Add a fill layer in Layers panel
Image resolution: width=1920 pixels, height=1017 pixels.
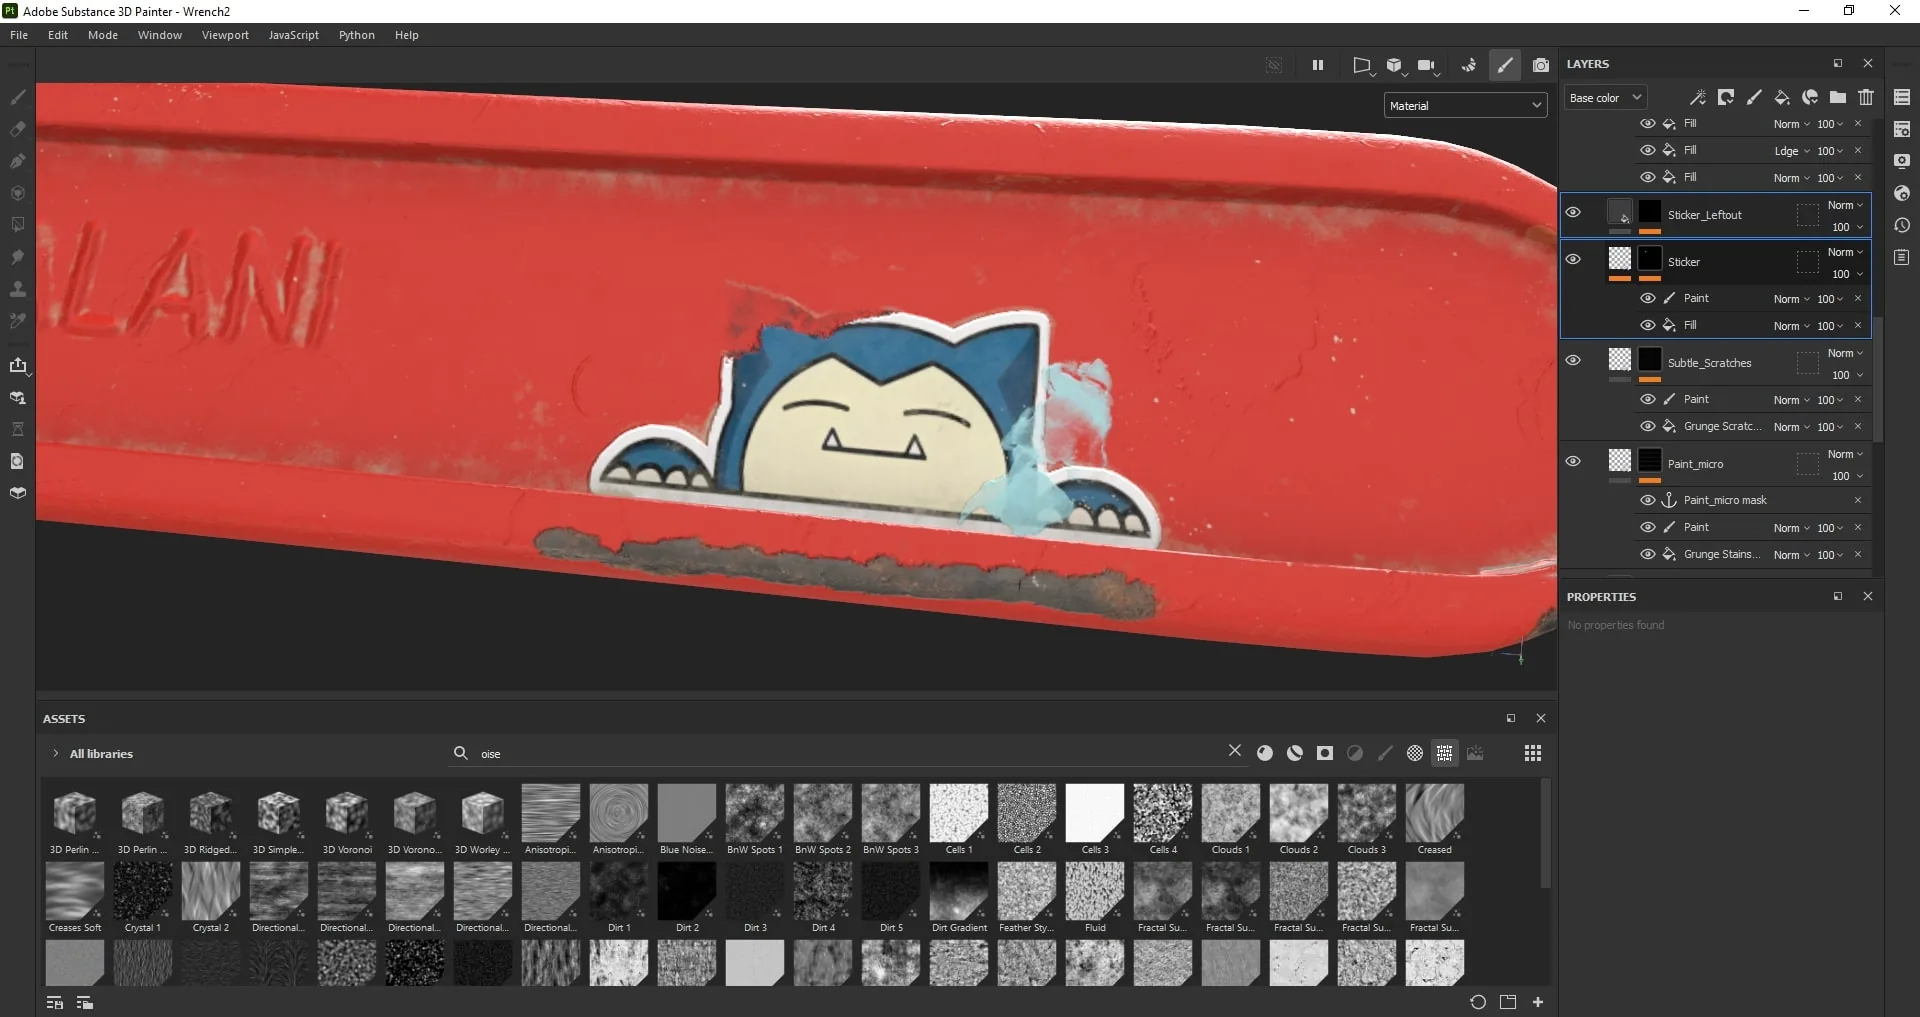point(1782,98)
